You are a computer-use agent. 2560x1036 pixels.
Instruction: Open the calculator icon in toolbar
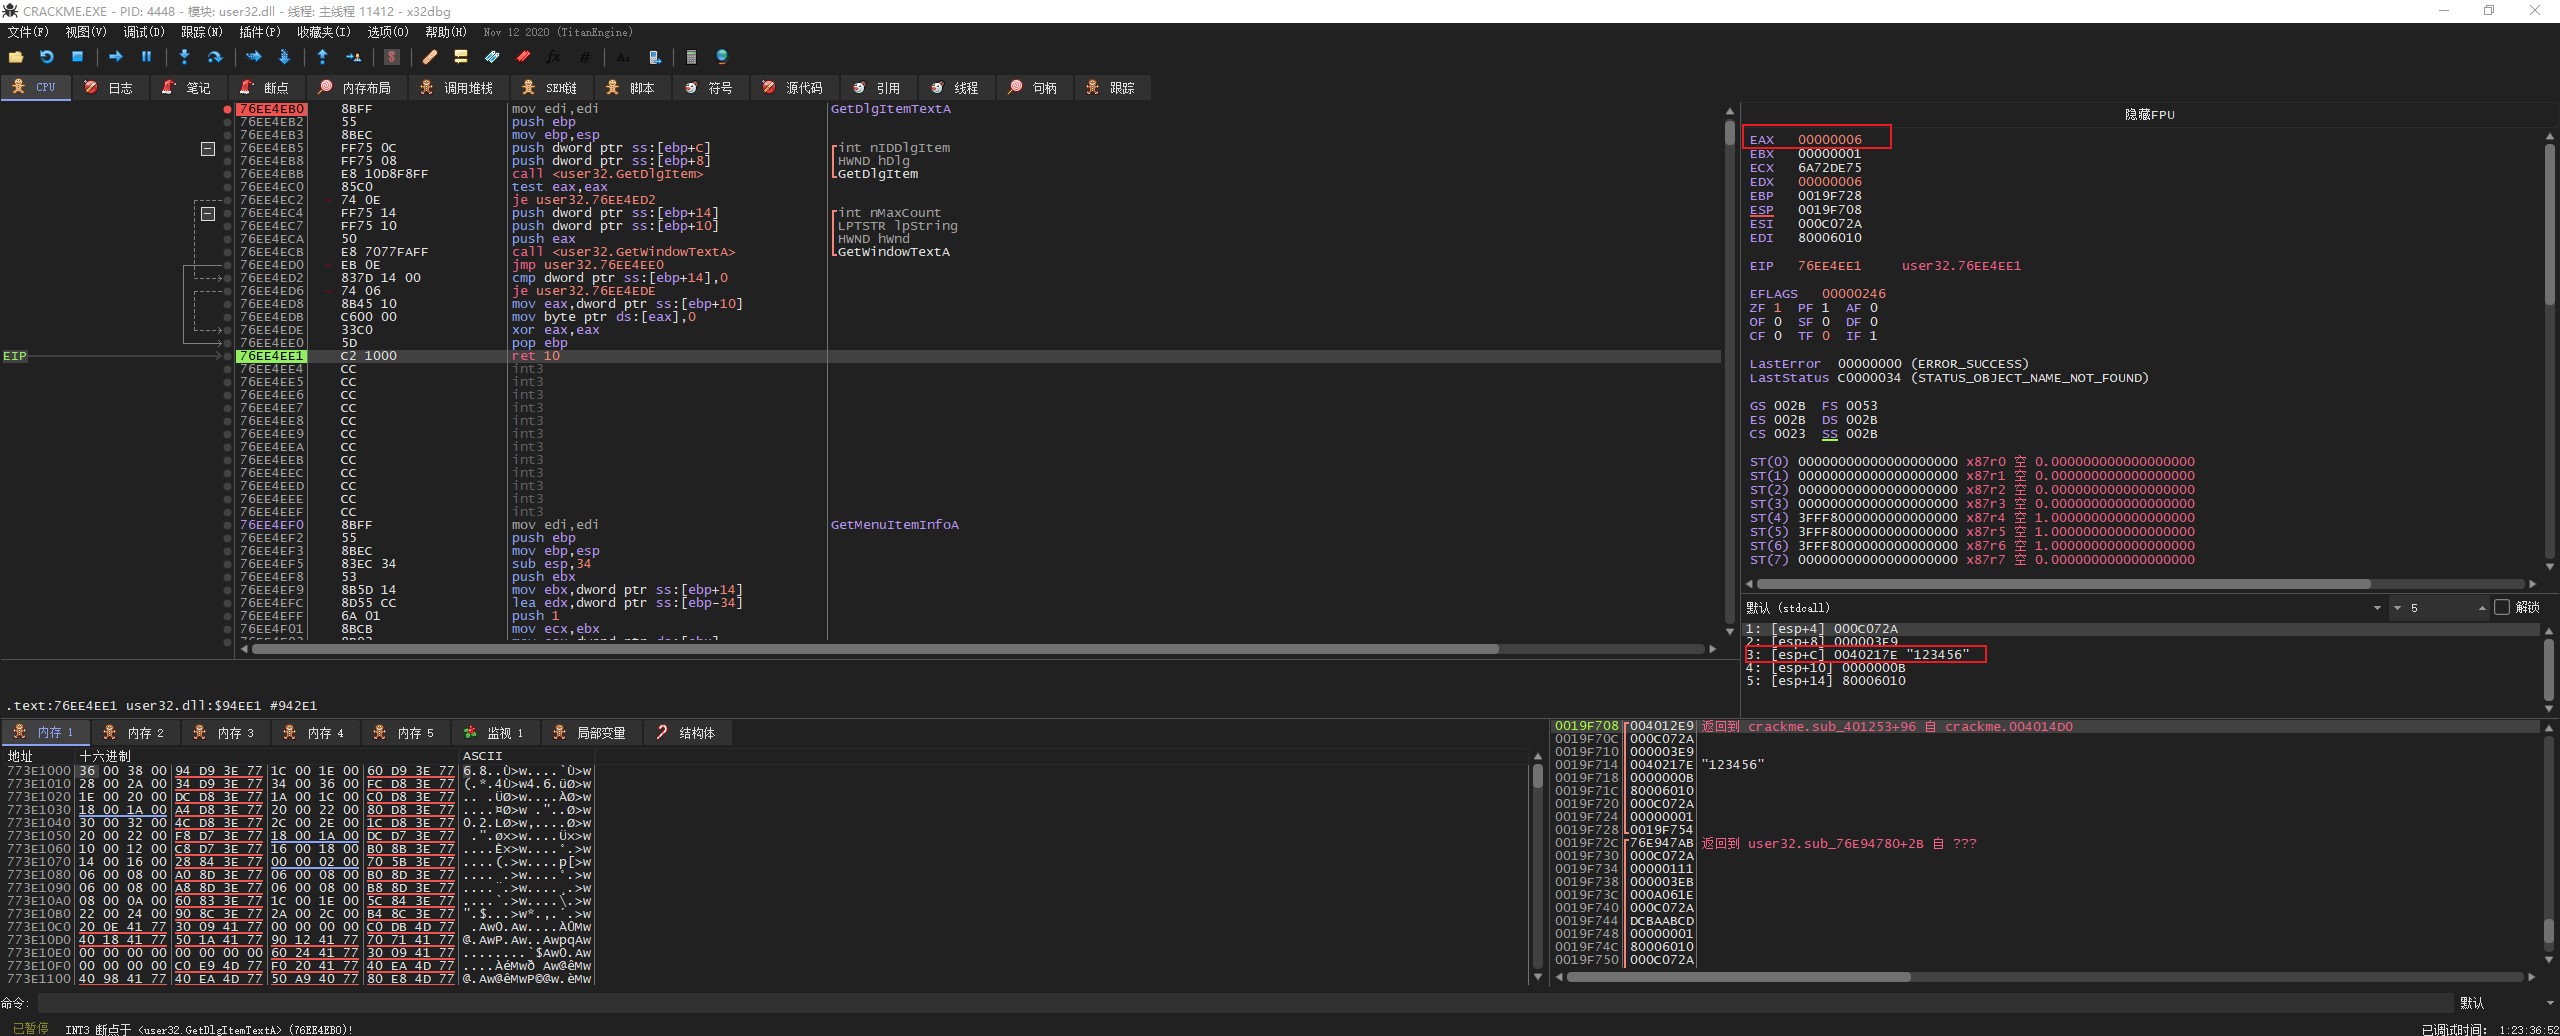[691, 57]
